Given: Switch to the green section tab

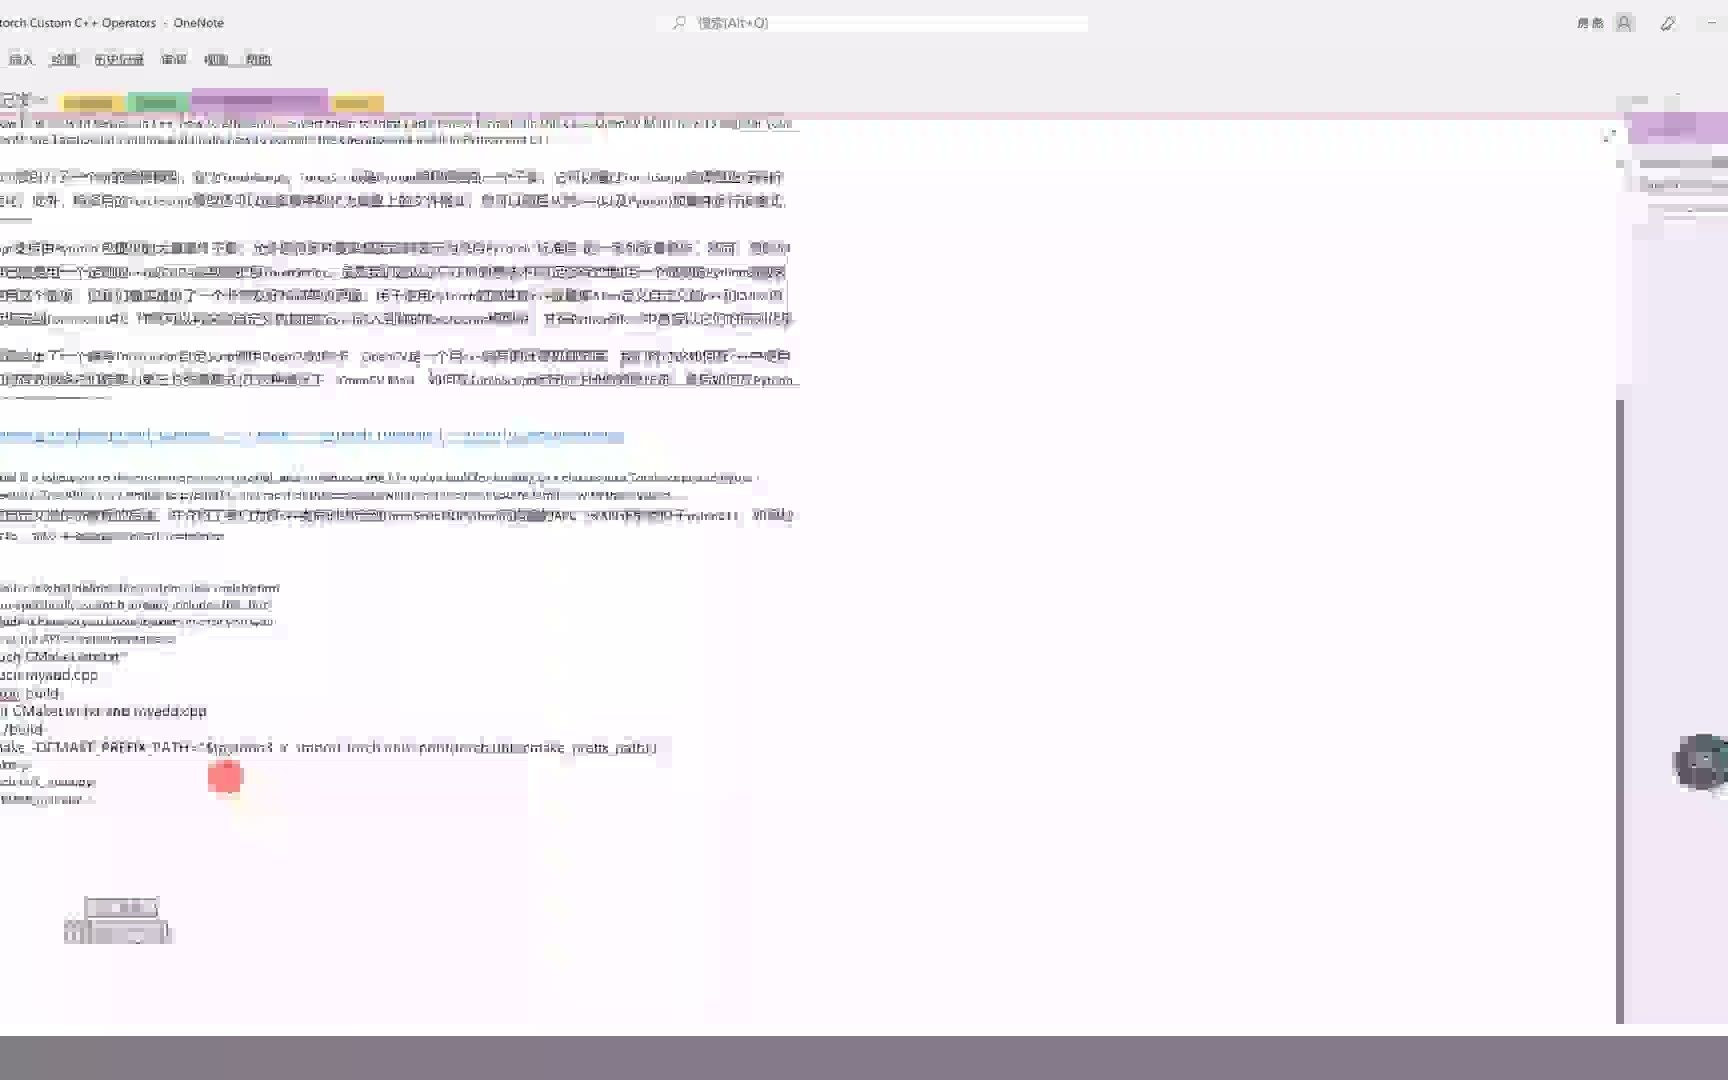Looking at the screenshot, I should pos(158,103).
